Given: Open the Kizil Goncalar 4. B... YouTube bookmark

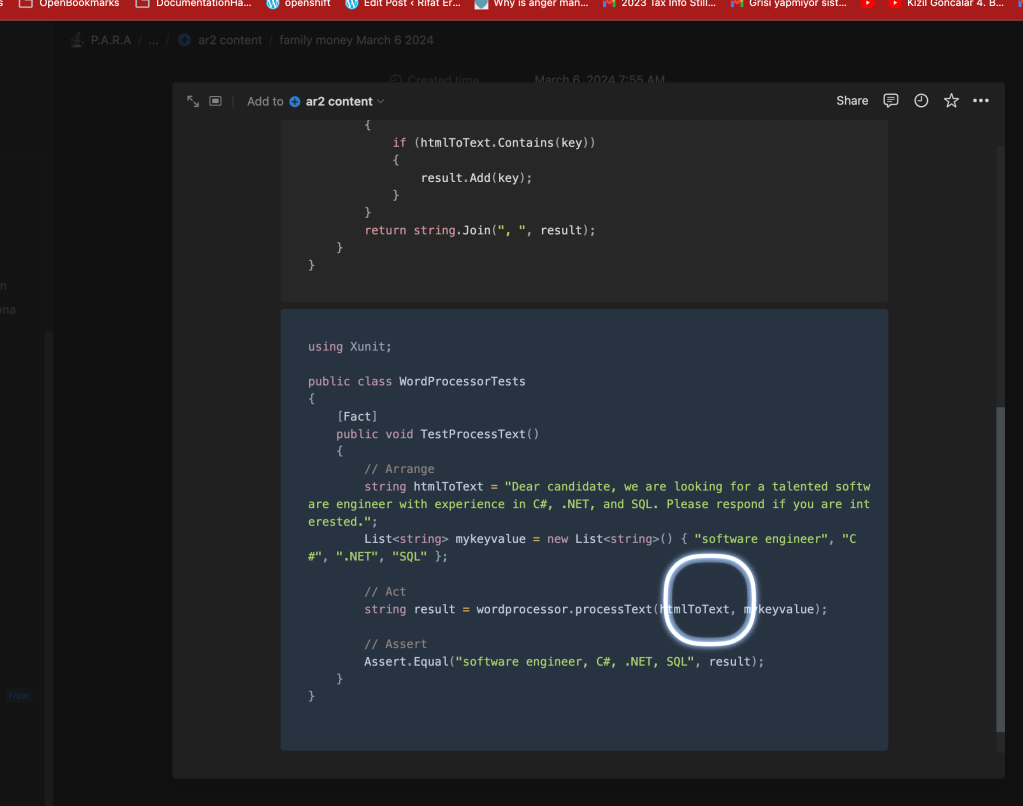Looking at the screenshot, I should pos(947,4).
